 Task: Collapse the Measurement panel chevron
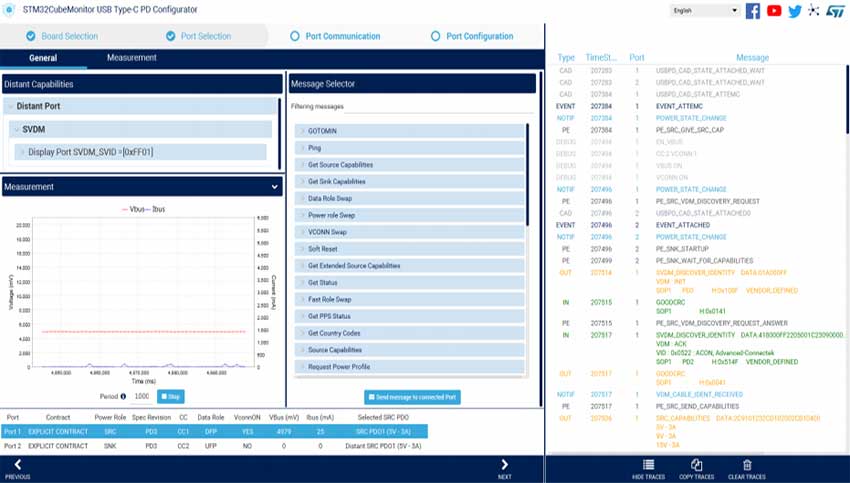pos(275,186)
